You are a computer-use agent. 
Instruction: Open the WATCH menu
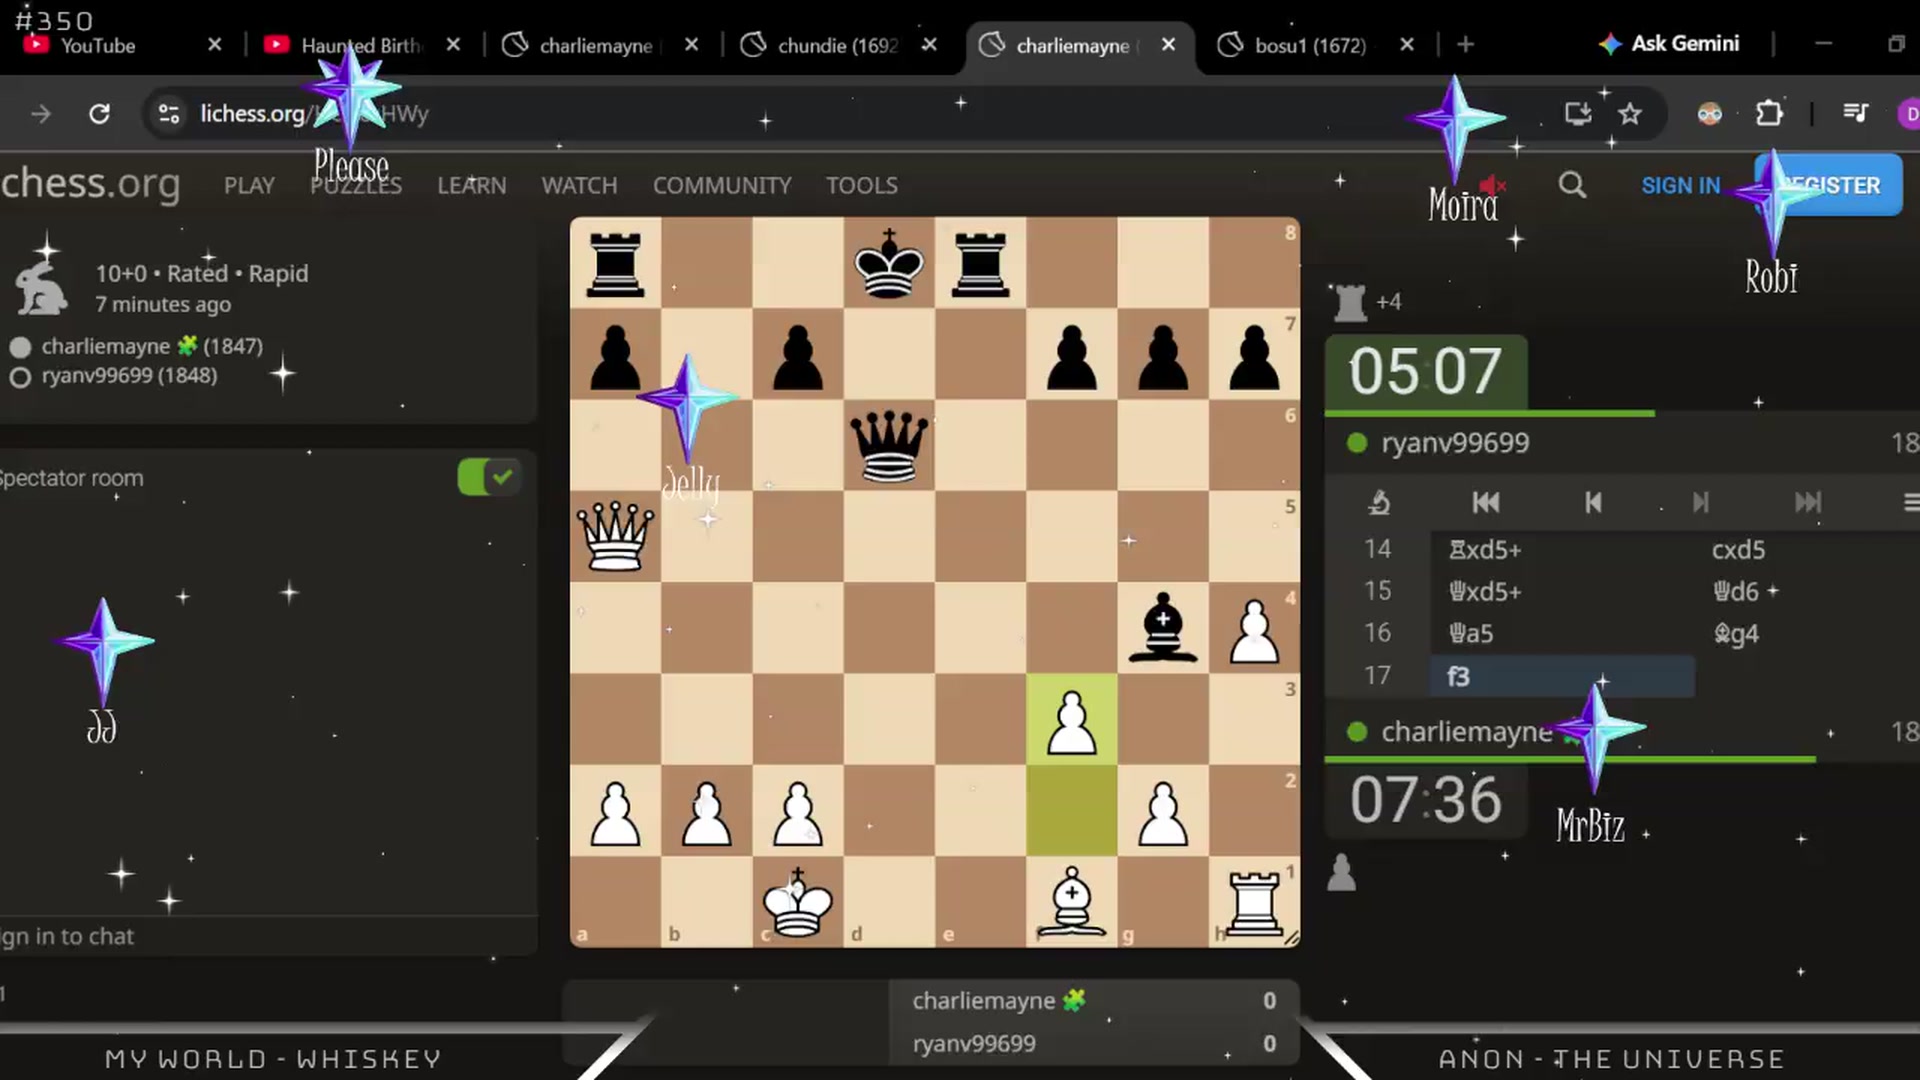579,186
